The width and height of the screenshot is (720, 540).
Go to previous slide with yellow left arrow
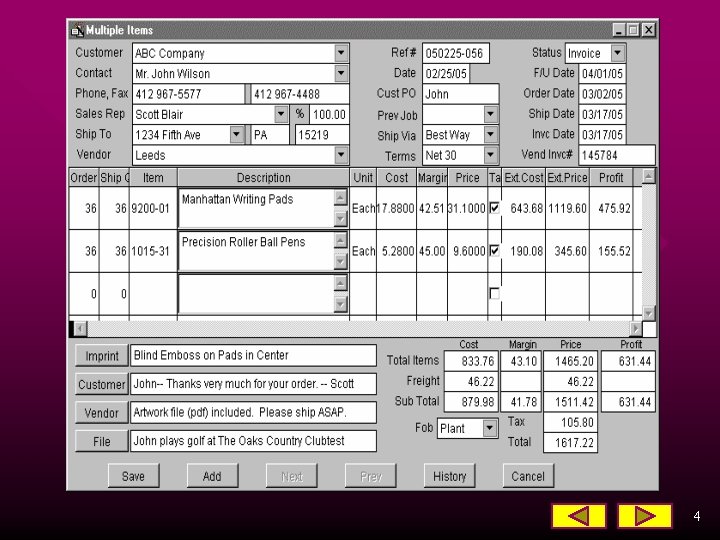(x=579, y=516)
